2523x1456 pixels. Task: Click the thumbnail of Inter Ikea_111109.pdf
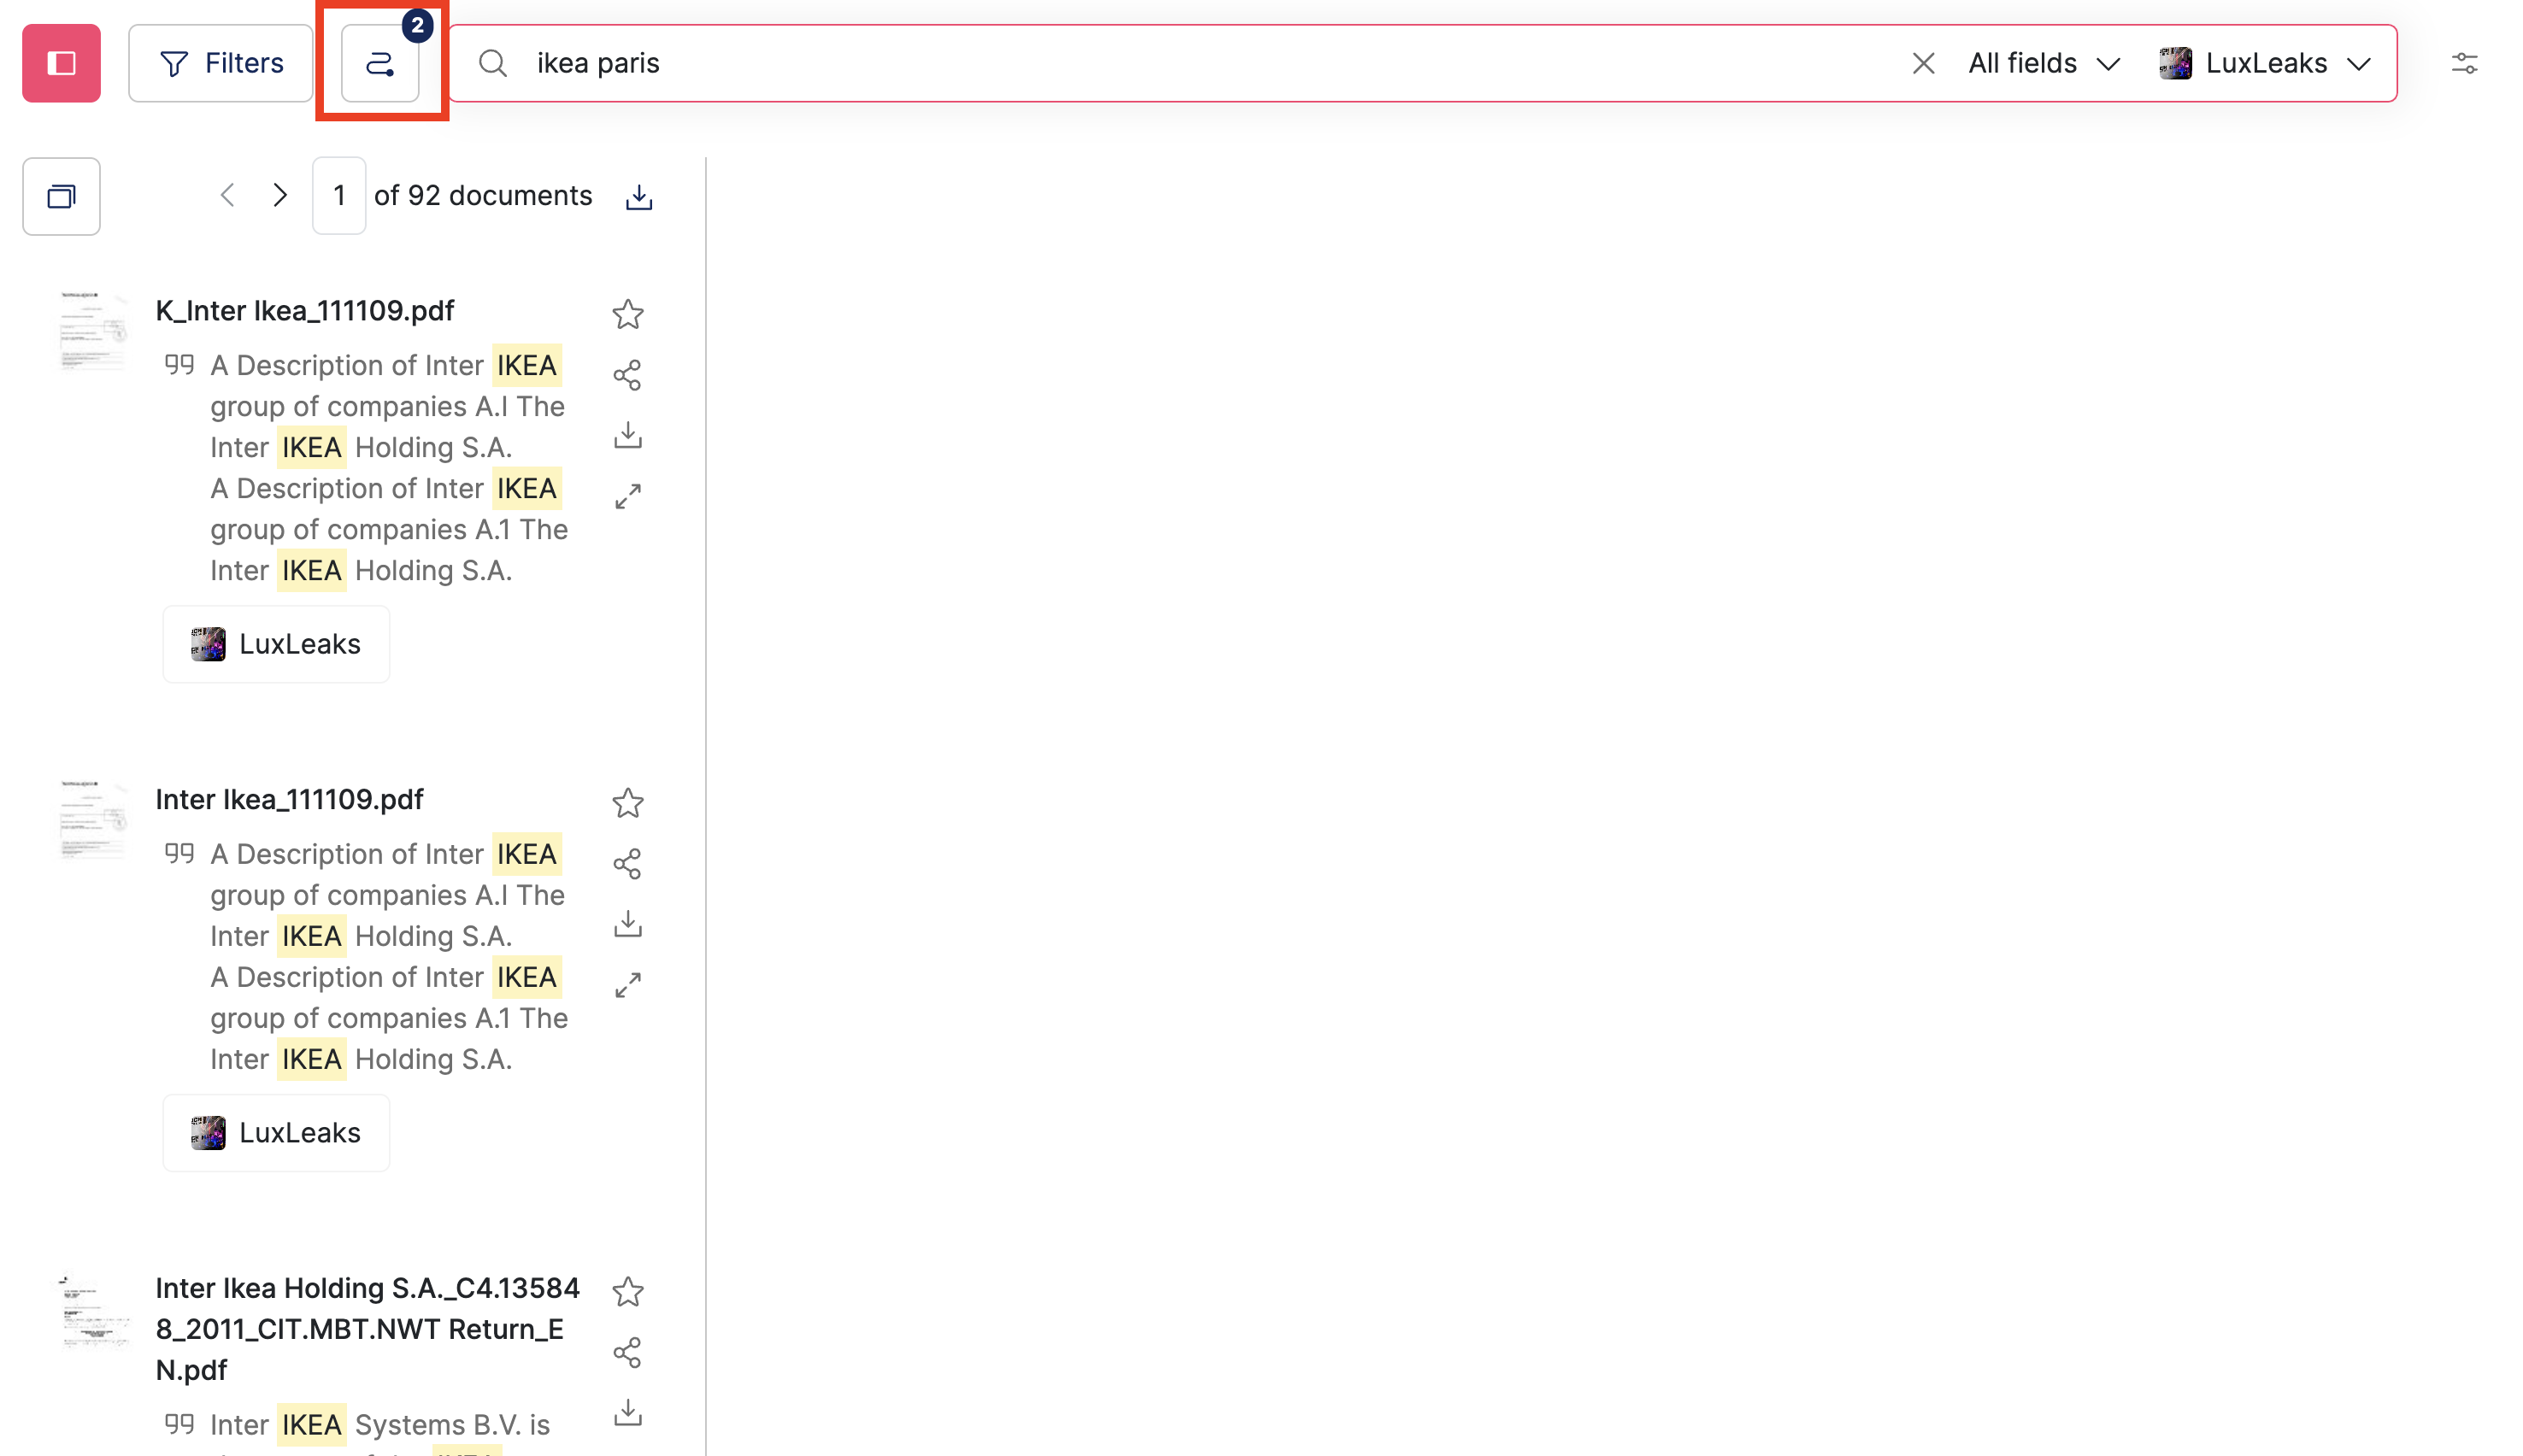91,820
